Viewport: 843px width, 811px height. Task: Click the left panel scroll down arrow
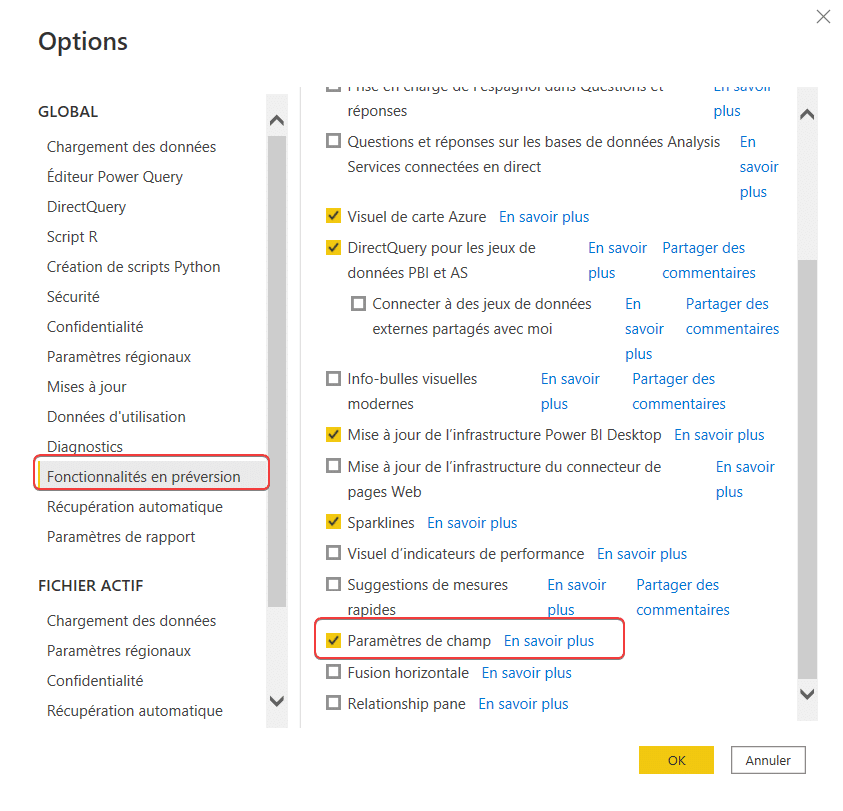click(277, 701)
